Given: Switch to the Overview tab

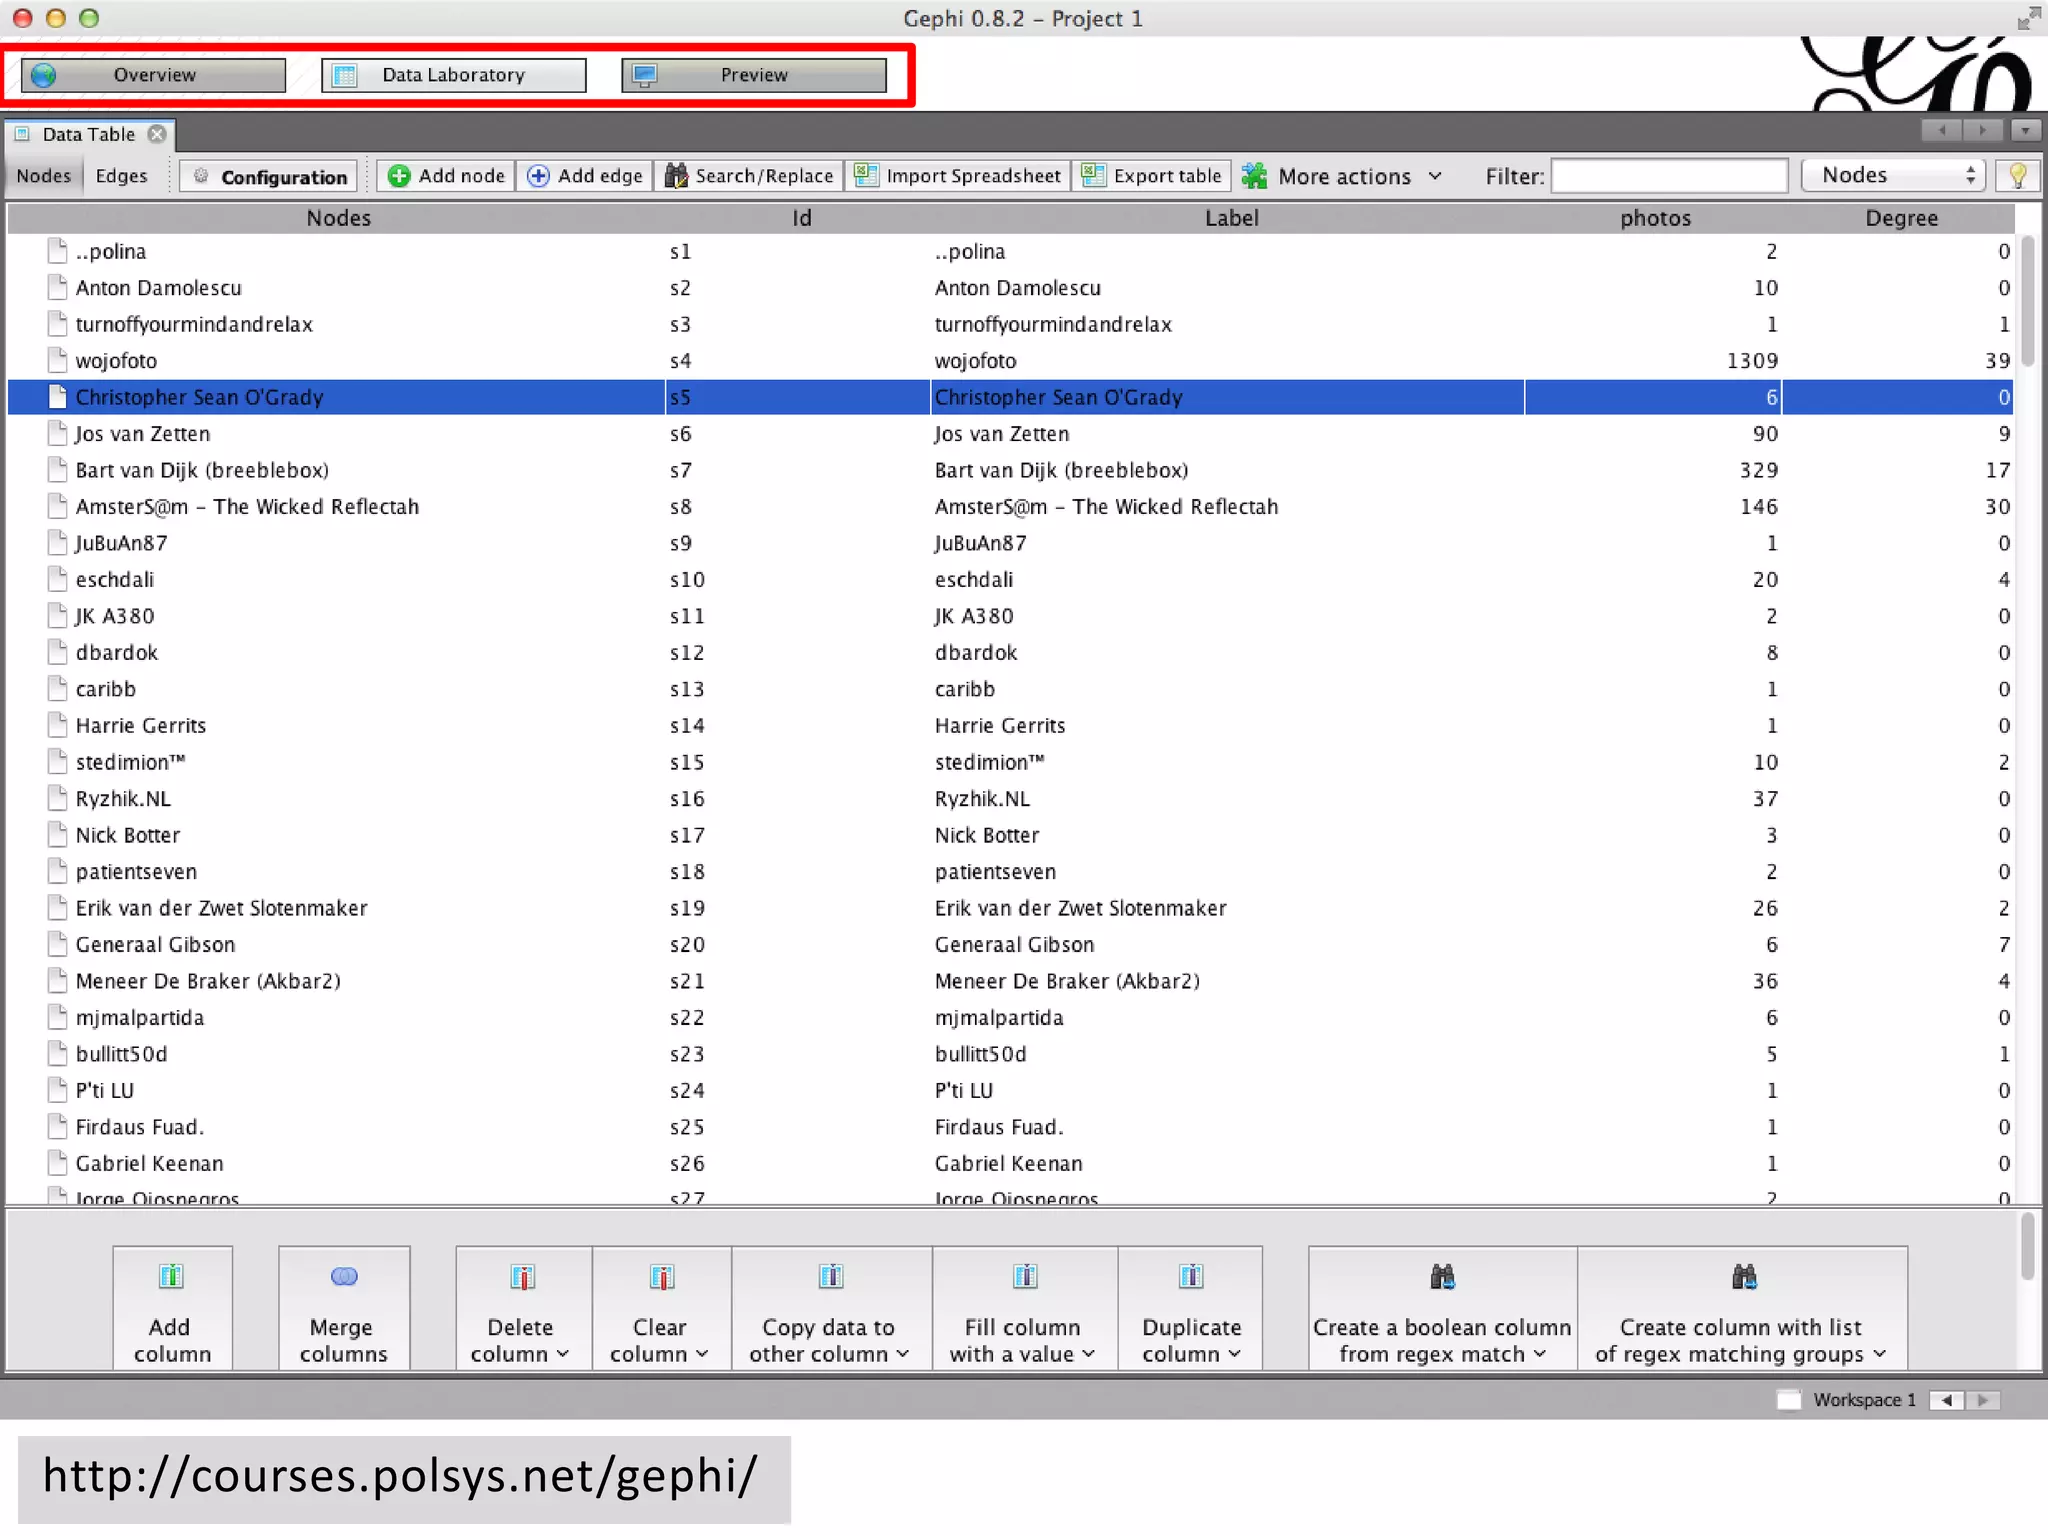Looking at the screenshot, I should pyautogui.click(x=154, y=75).
